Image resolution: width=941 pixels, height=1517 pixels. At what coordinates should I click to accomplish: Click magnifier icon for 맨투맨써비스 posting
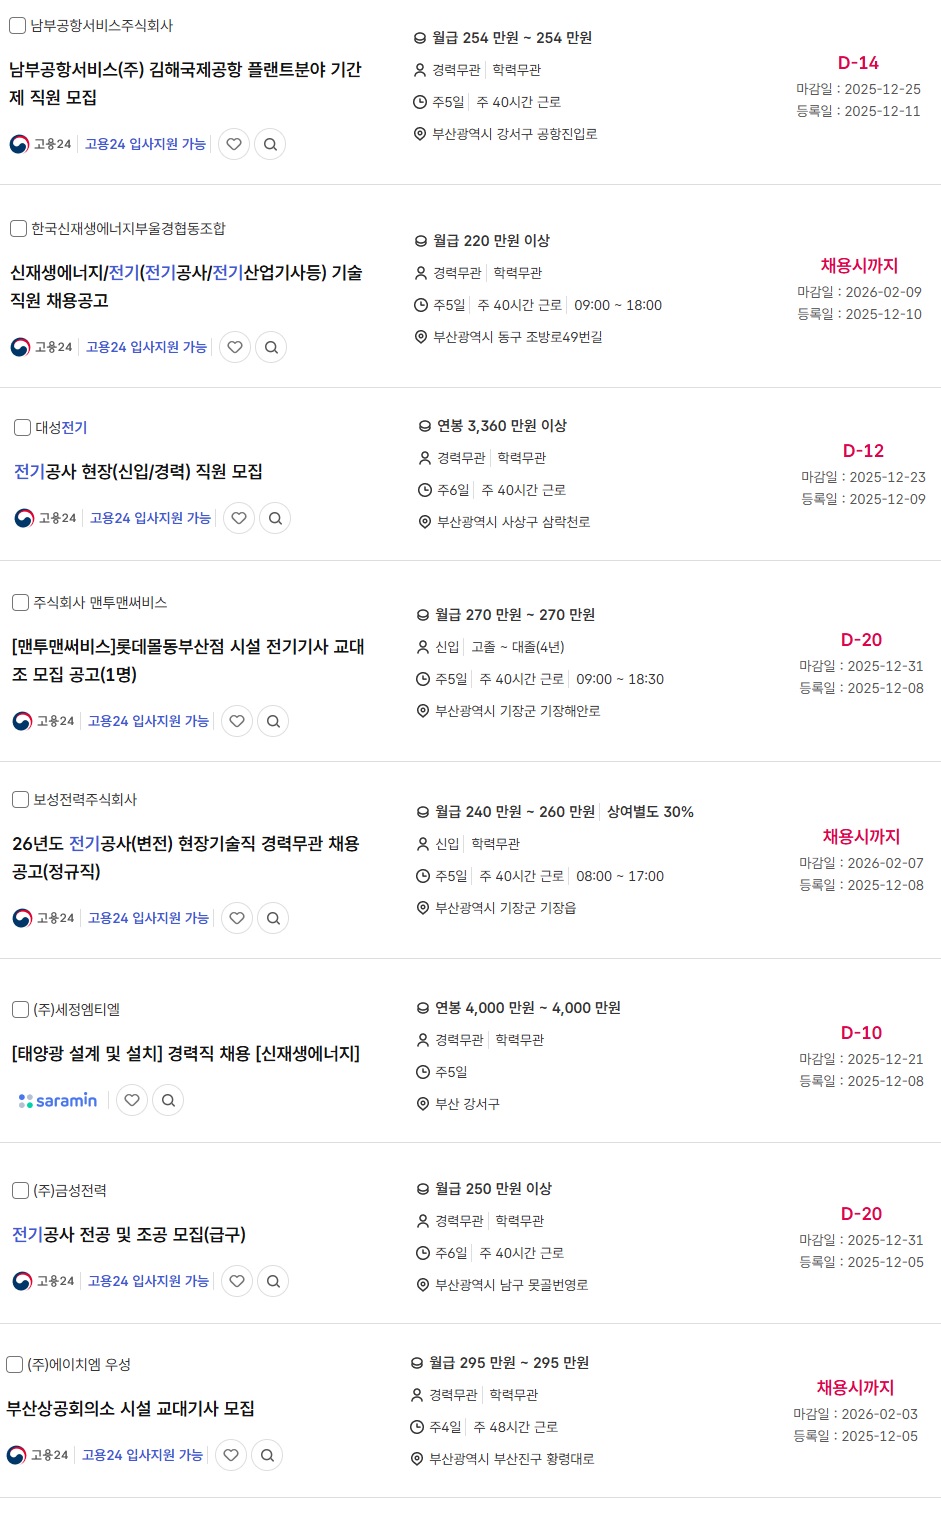273,721
